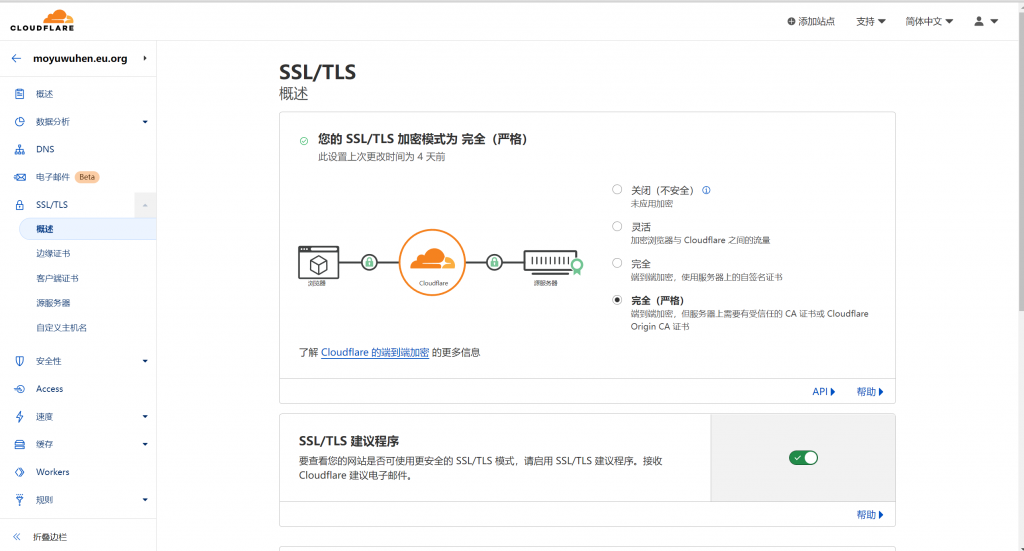Click 帮助 link in the 建议程序 card

tap(870, 514)
